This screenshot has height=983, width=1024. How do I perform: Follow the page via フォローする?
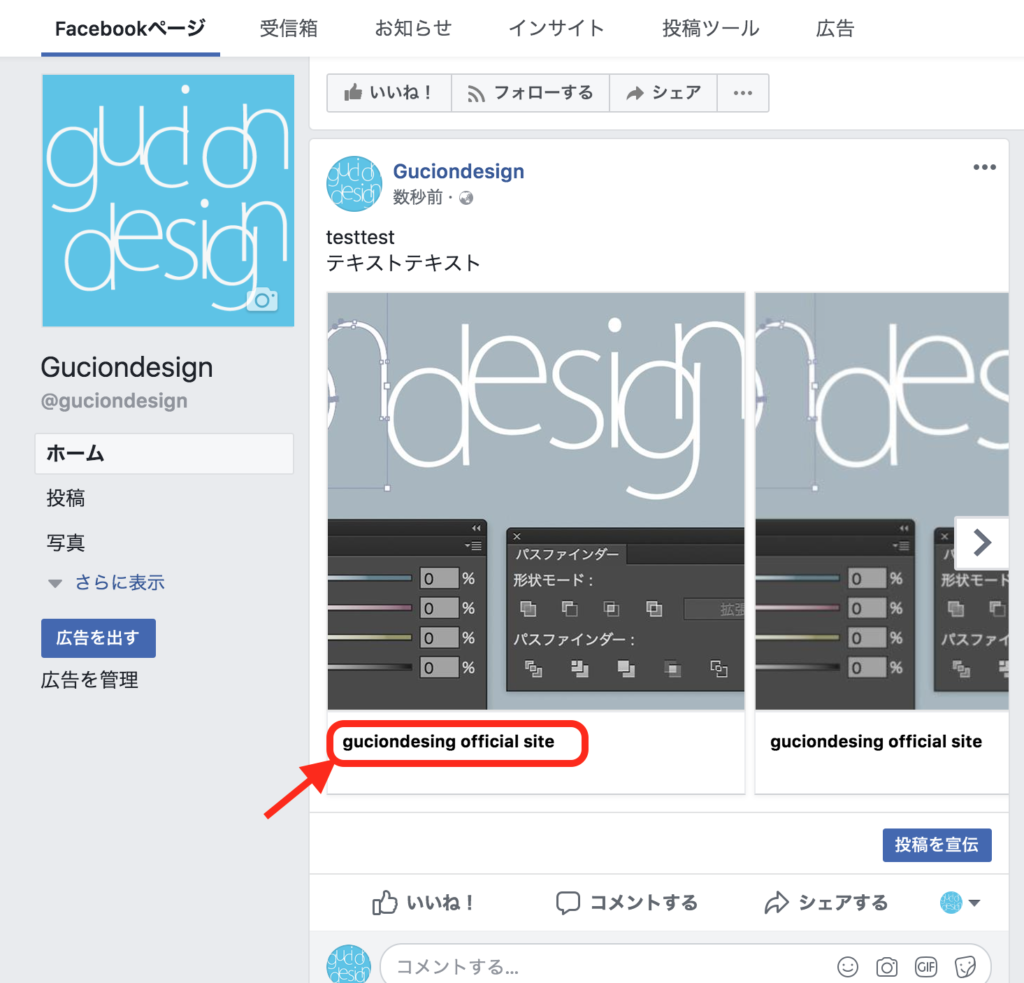(530, 93)
